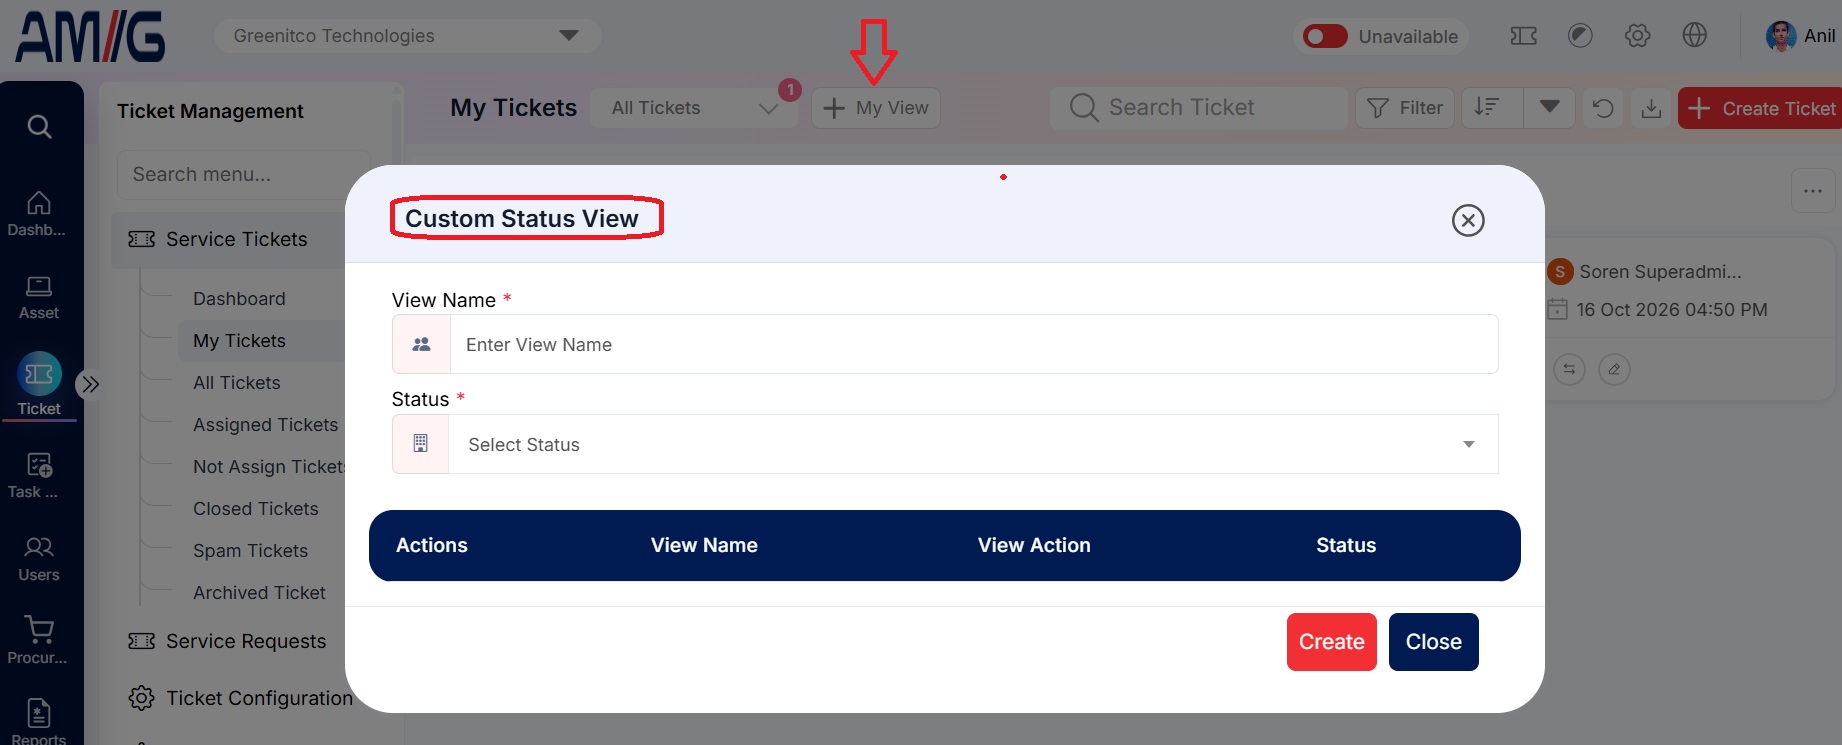
Task: Focus the Search Ticket field
Action: tap(1198, 107)
